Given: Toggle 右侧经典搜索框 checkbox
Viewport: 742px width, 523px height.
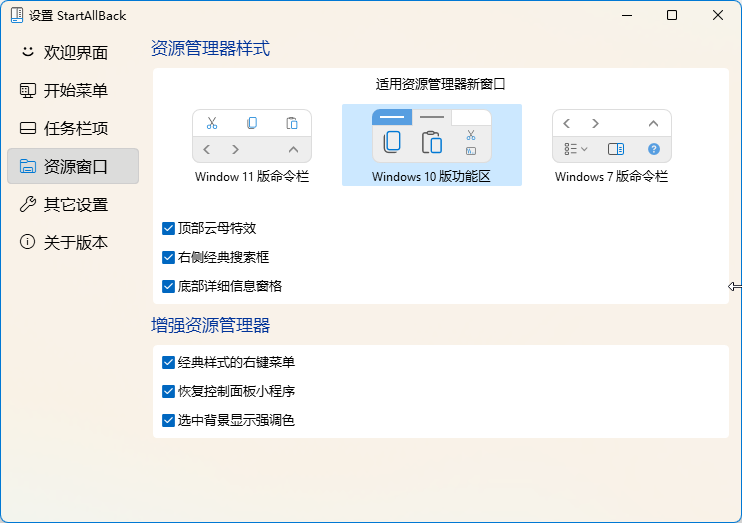Looking at the screenshot, I should pyautogui.click(x=168, y=257).
